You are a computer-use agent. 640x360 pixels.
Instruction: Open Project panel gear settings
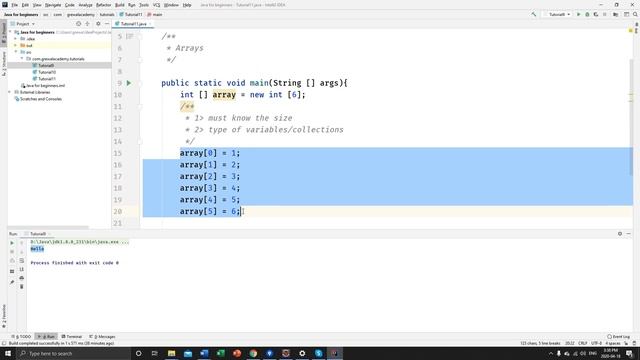[x=98, y=24]
